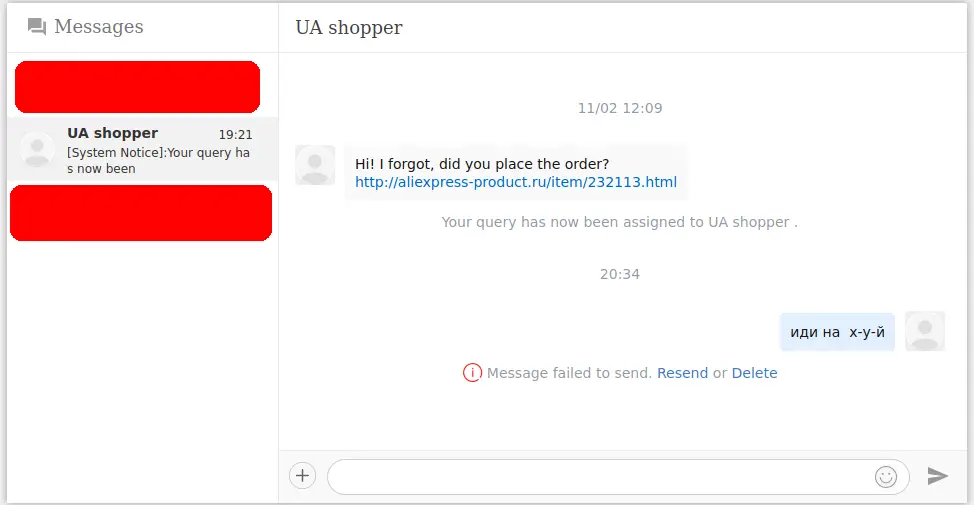Resend the failed message

point(682,373)
